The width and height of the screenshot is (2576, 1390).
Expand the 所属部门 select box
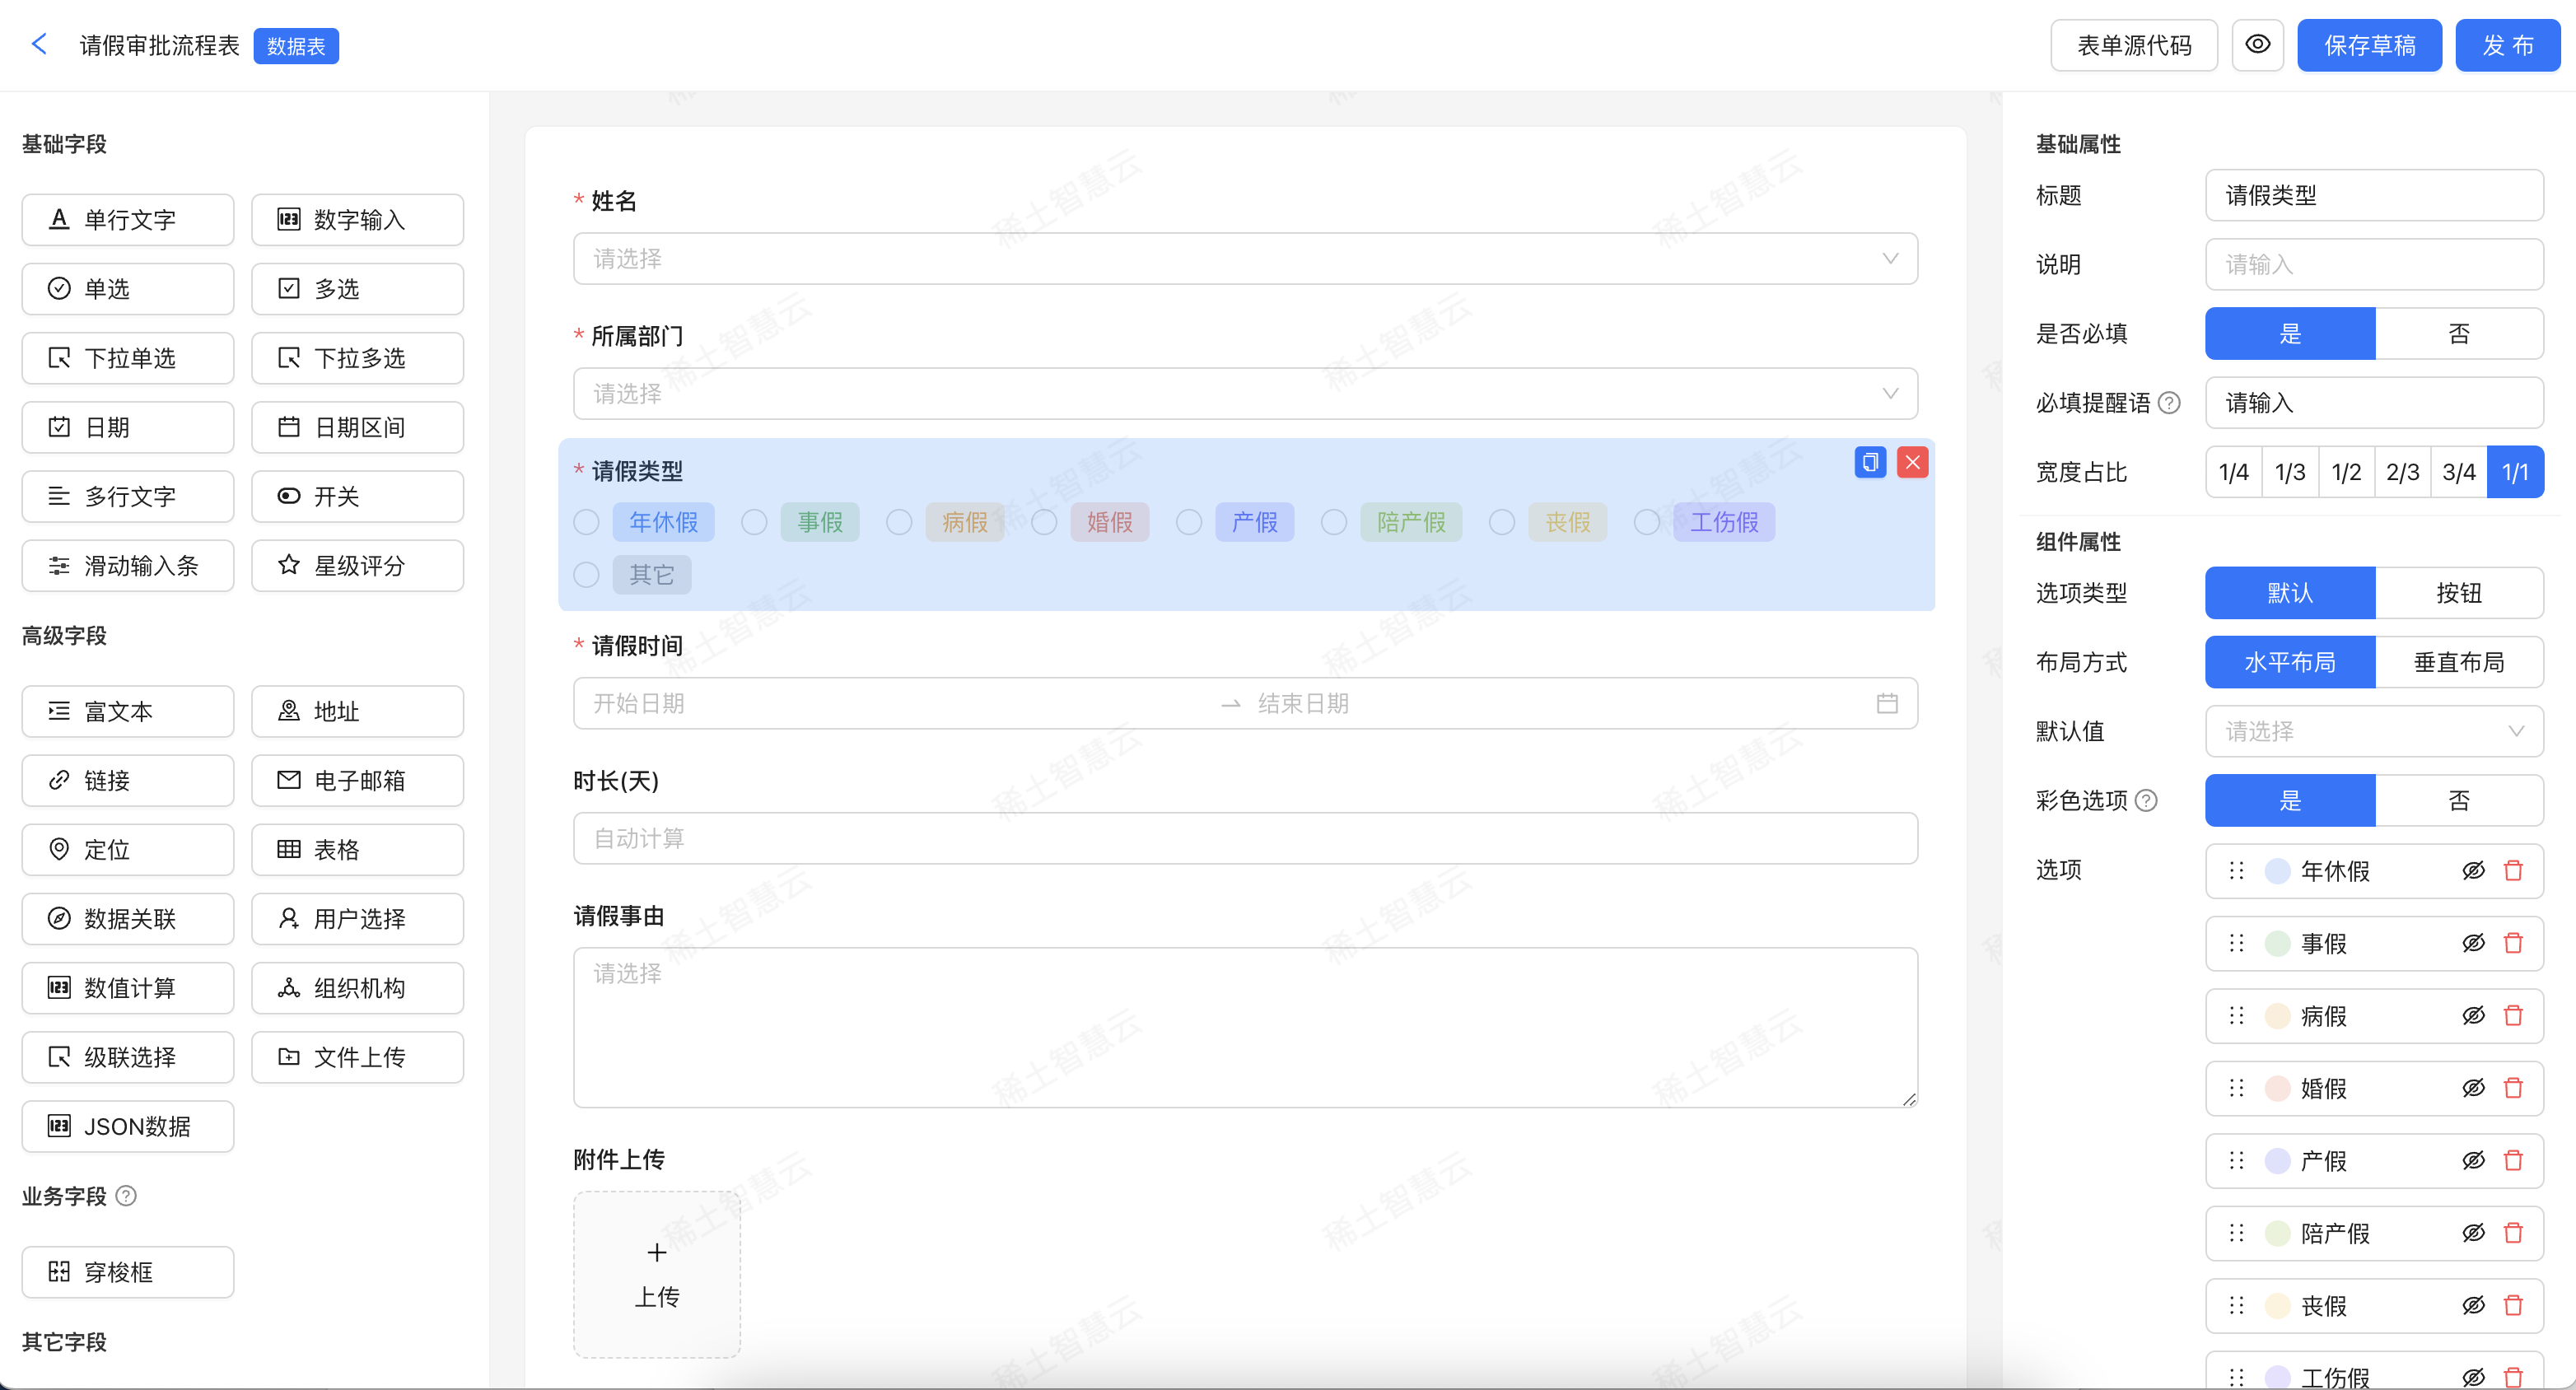(x=1244, y=394)
